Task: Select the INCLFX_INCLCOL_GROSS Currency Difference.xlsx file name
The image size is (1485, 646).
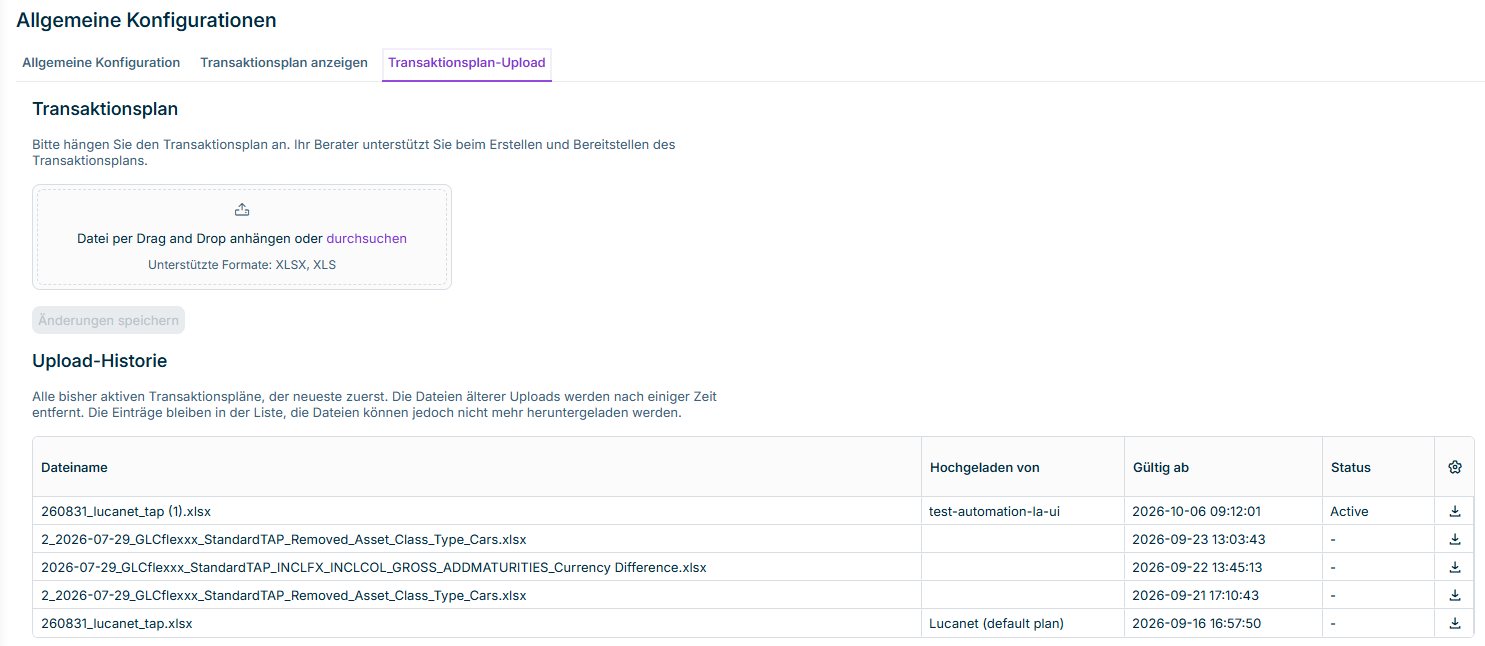Action: 374,567
